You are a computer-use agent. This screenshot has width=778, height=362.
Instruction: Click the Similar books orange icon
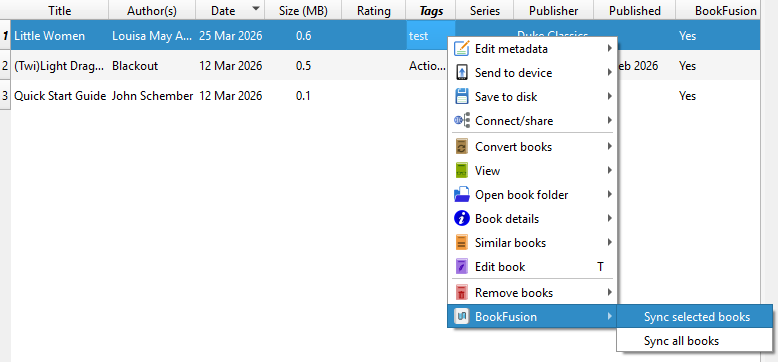coord(461,242)
